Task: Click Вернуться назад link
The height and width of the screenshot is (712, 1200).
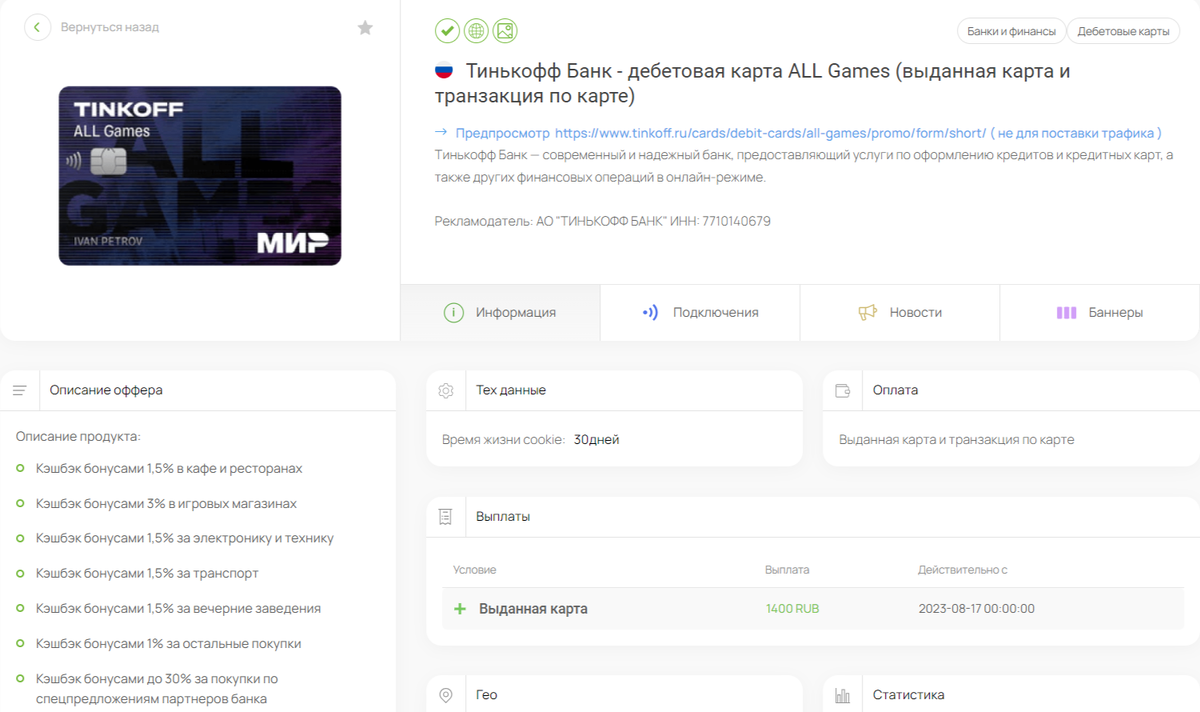Action: [110, 27]
